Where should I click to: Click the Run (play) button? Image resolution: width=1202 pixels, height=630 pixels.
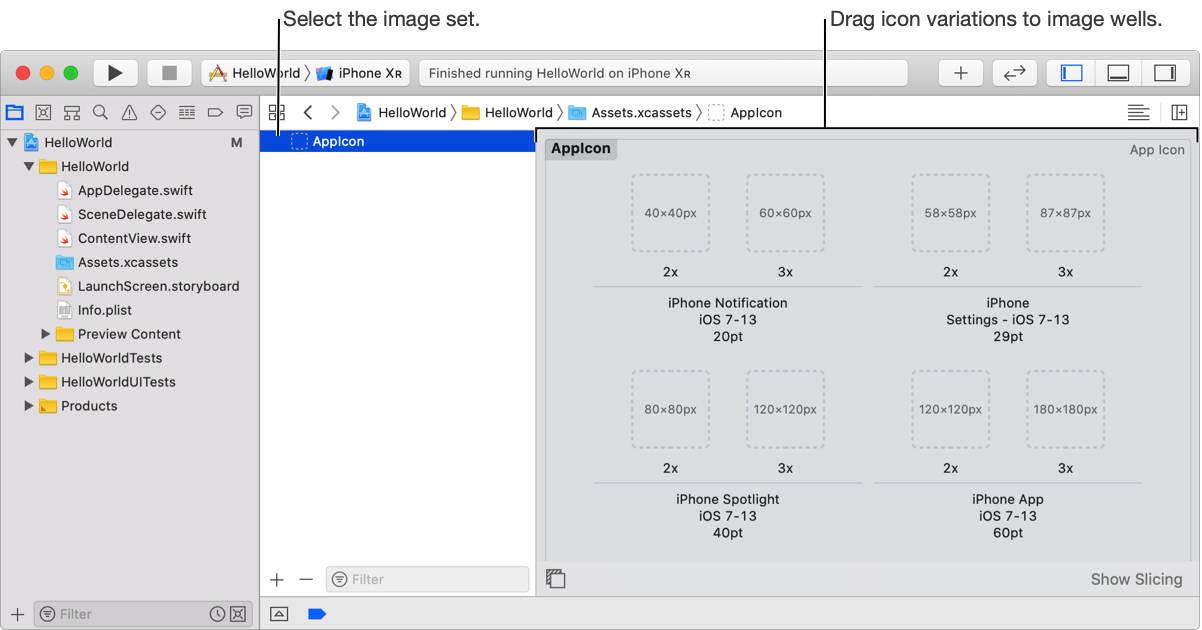tap(115, 73)
